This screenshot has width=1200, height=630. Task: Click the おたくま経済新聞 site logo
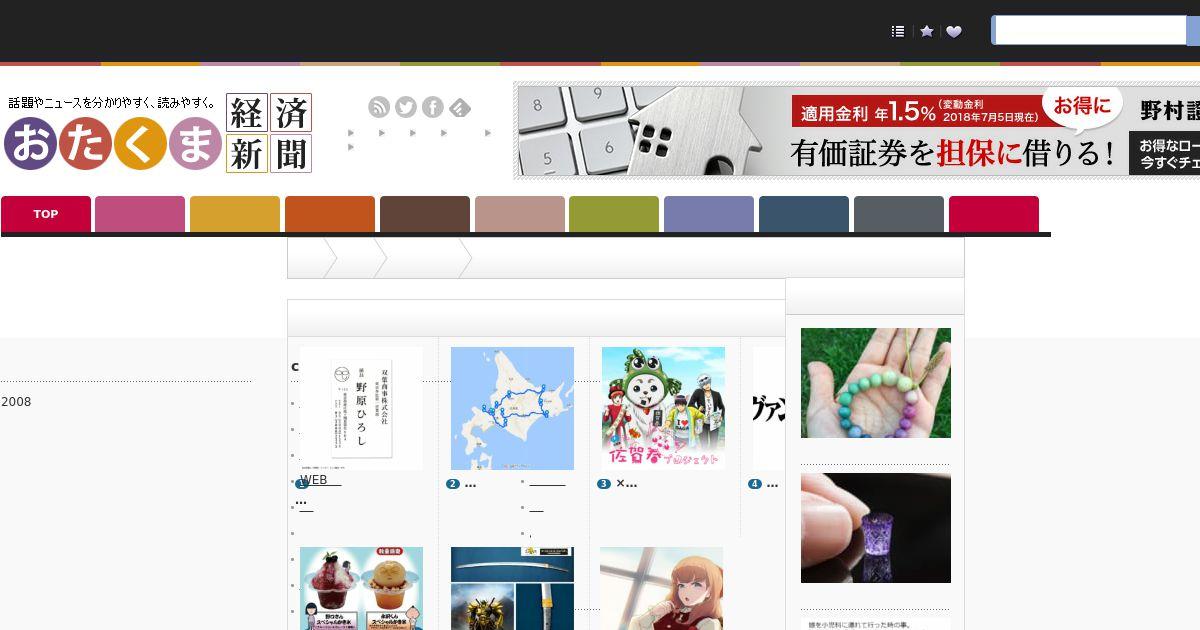coord(158,132)
